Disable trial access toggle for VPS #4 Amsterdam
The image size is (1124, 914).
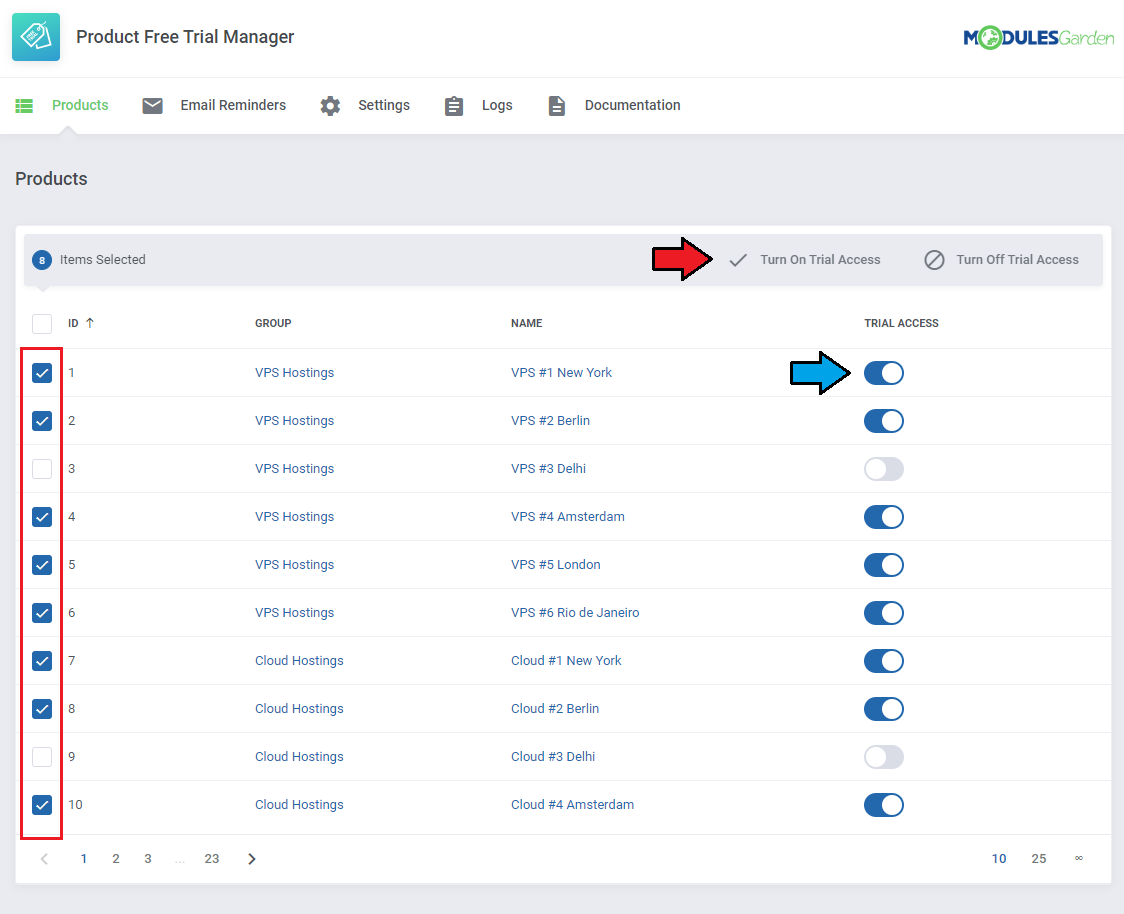point(884,517)
